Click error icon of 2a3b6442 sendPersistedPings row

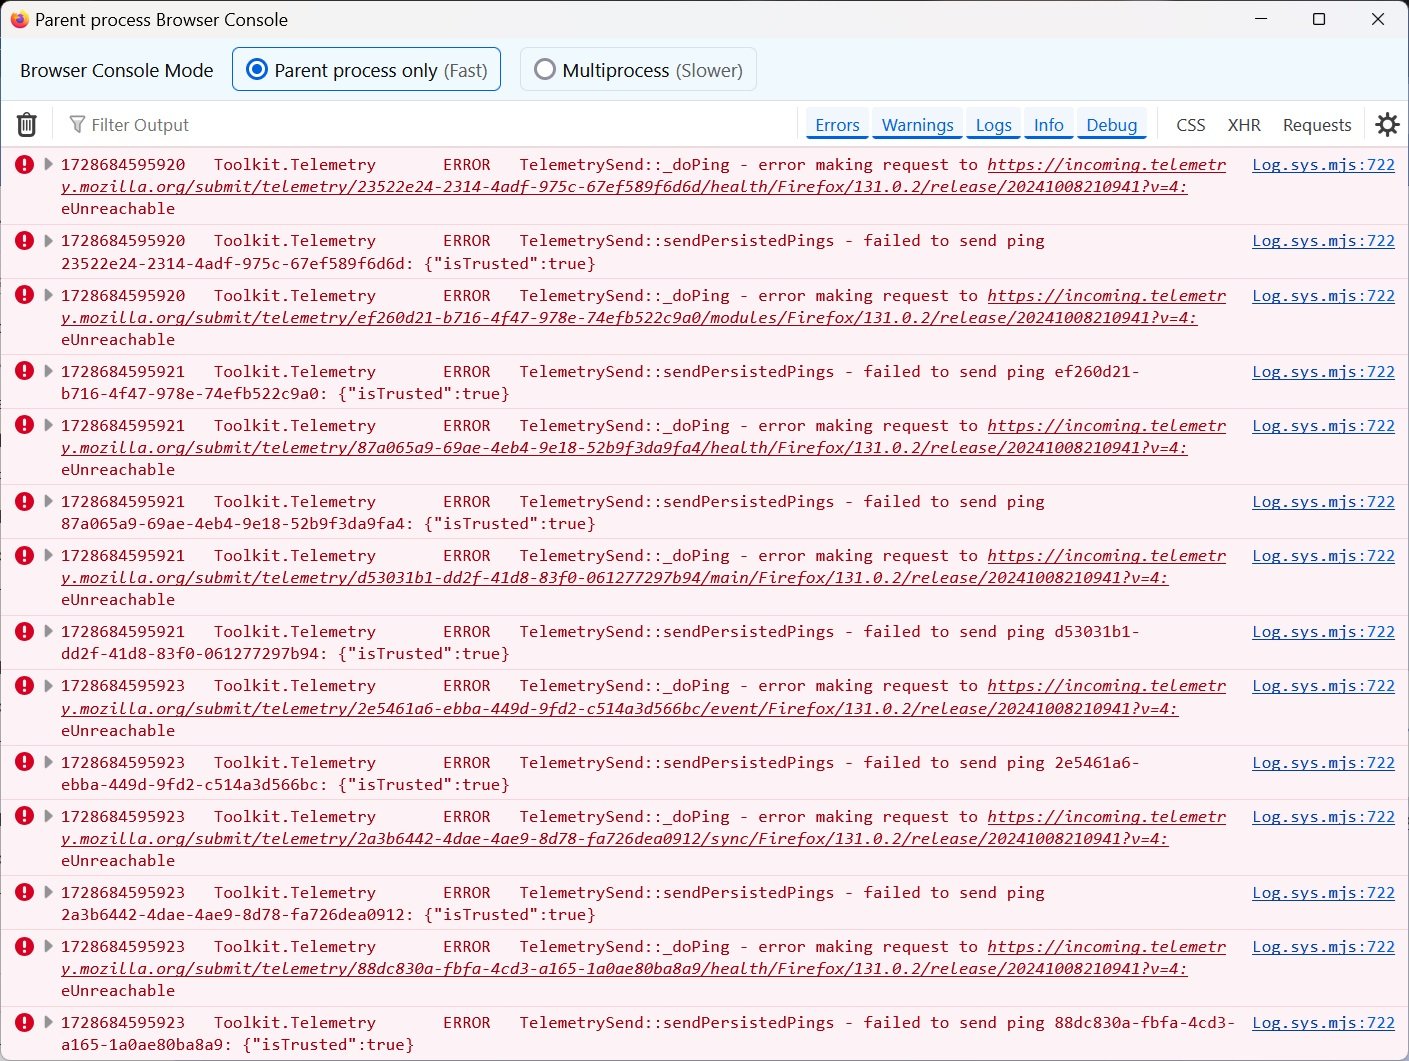click(x=24, y=892)
